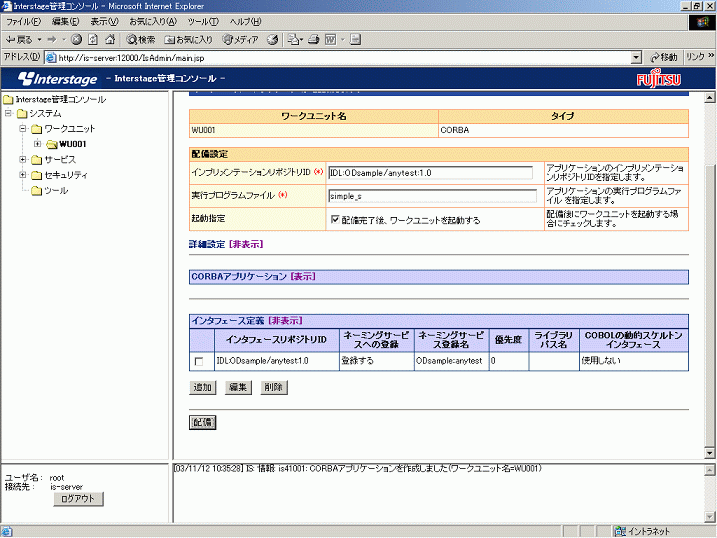Click the 編集 button below interface table

(x=238, y=387)
